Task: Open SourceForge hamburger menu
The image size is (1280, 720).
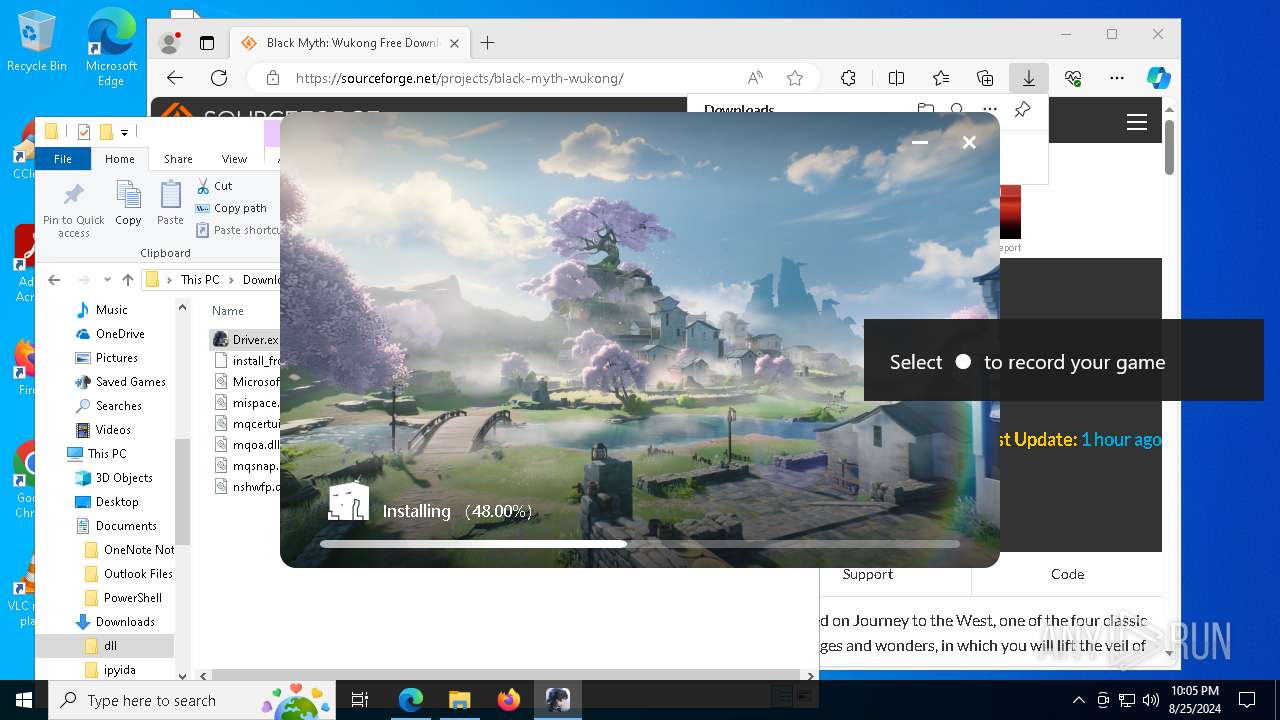Action: pos(1136,122)
